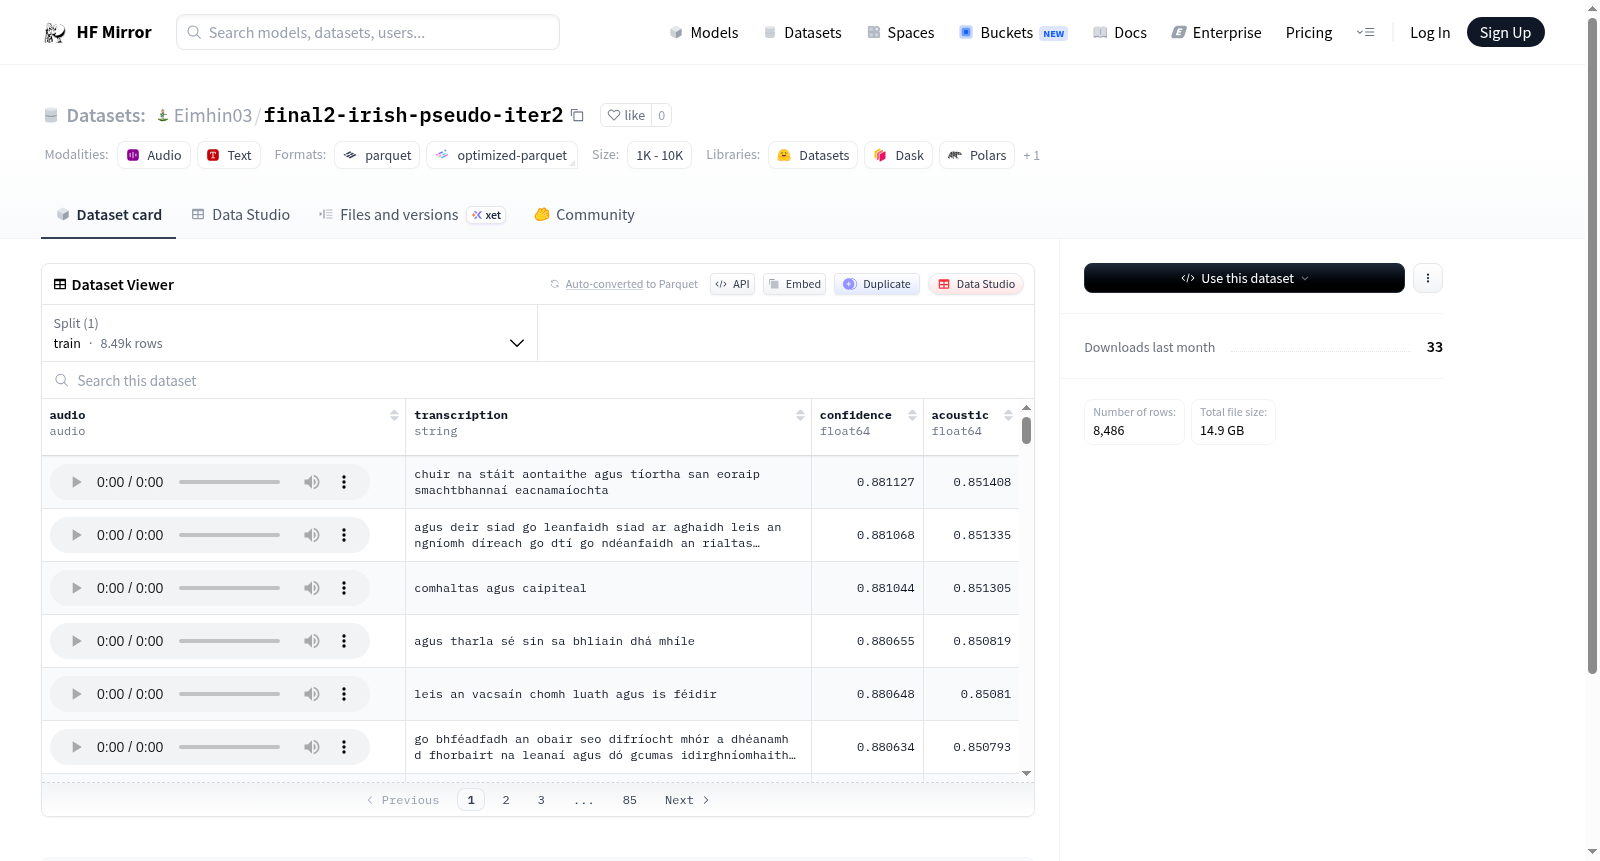Go to the Pricing page
Screen dimensions: 1600x861
click(x=1309, y=32)
